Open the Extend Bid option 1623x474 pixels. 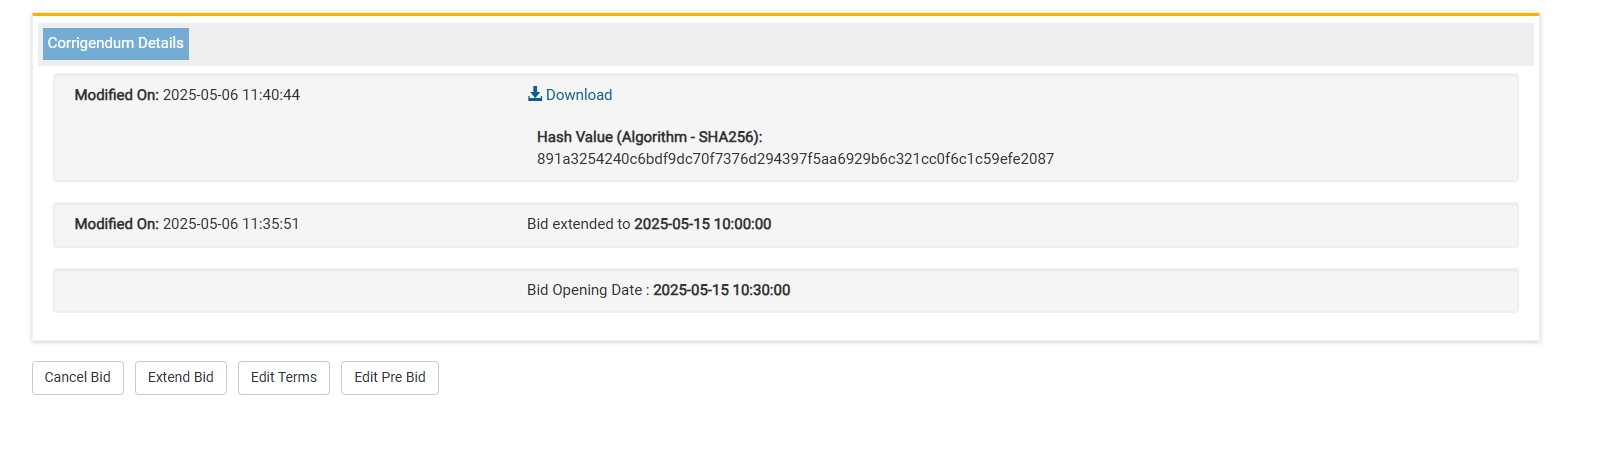pos(181,378)
